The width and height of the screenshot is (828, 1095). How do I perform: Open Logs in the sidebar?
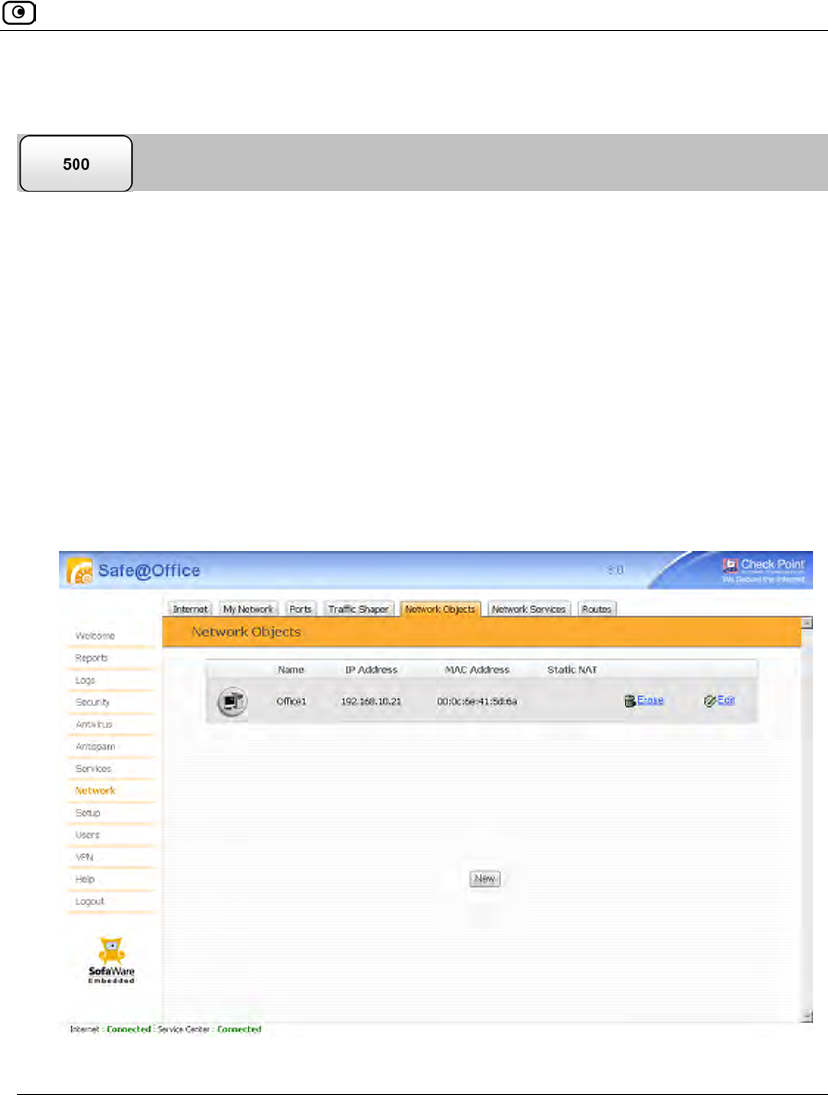pyautogui.click(x=85, y=680)
